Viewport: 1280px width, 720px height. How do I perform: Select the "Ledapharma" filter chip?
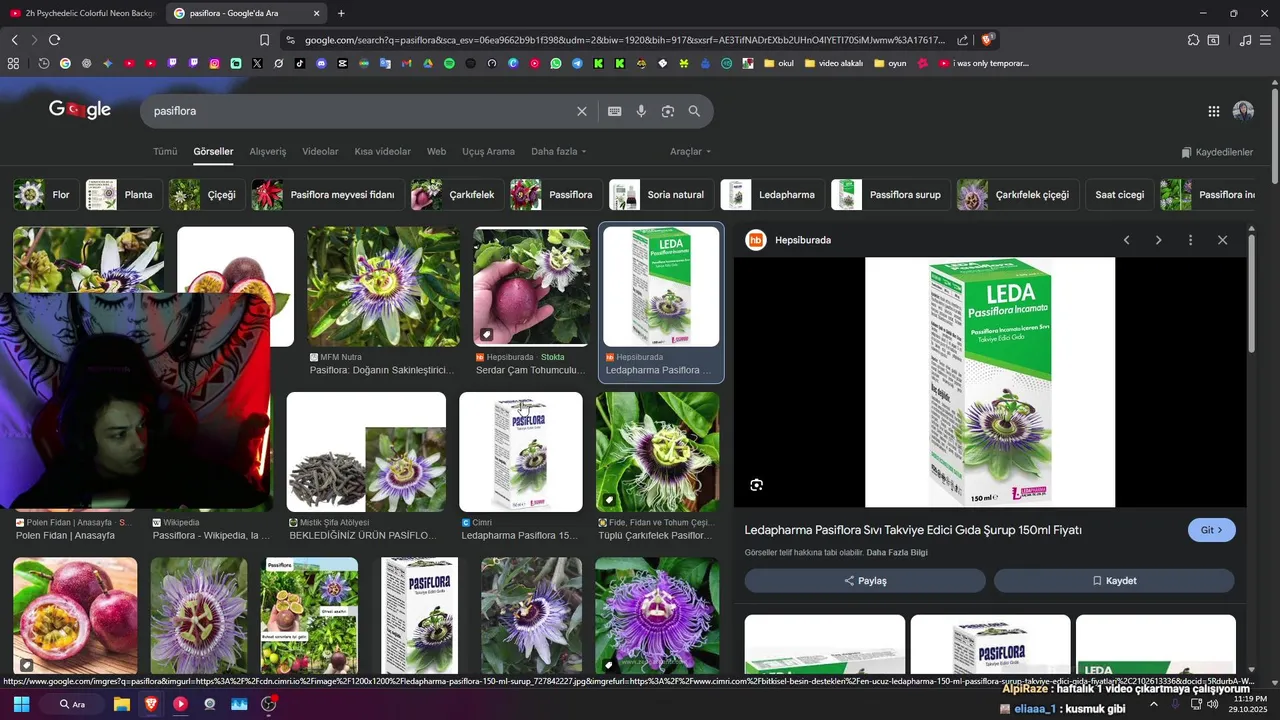772,195
